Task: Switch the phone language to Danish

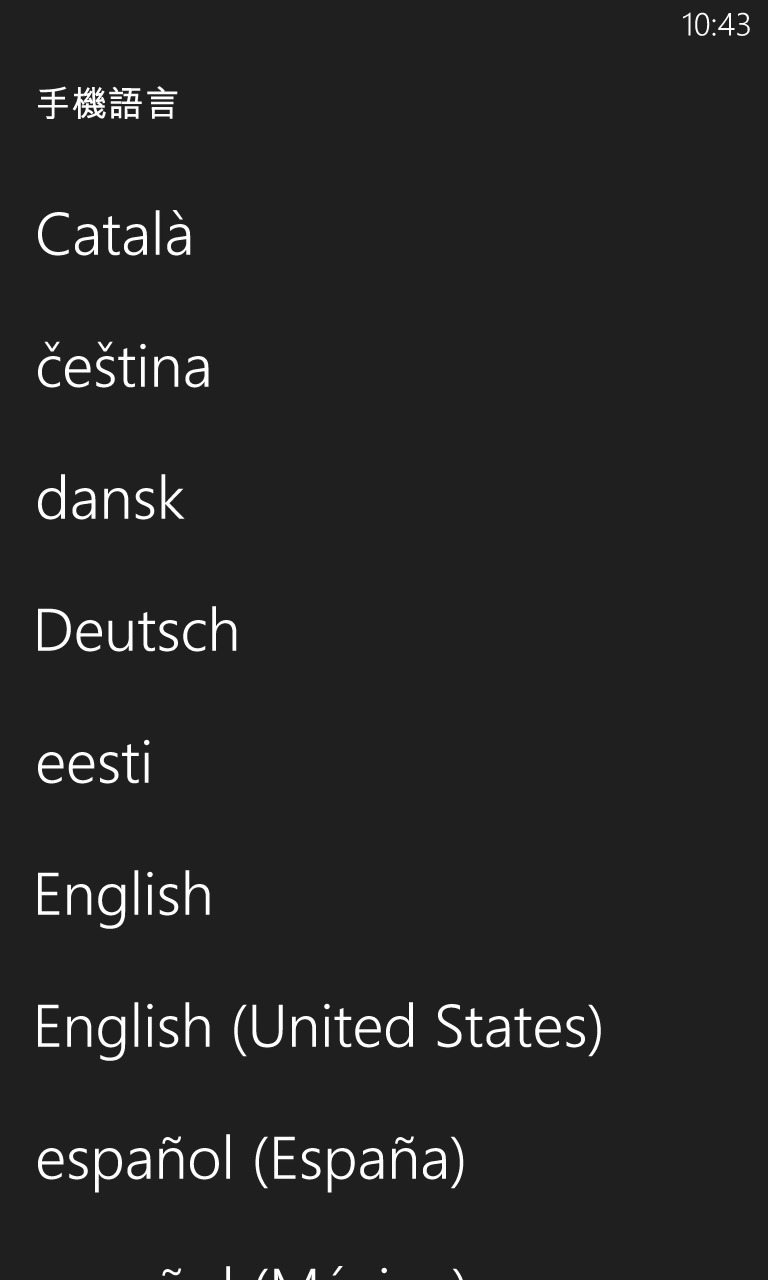Action: click(110, 499)
